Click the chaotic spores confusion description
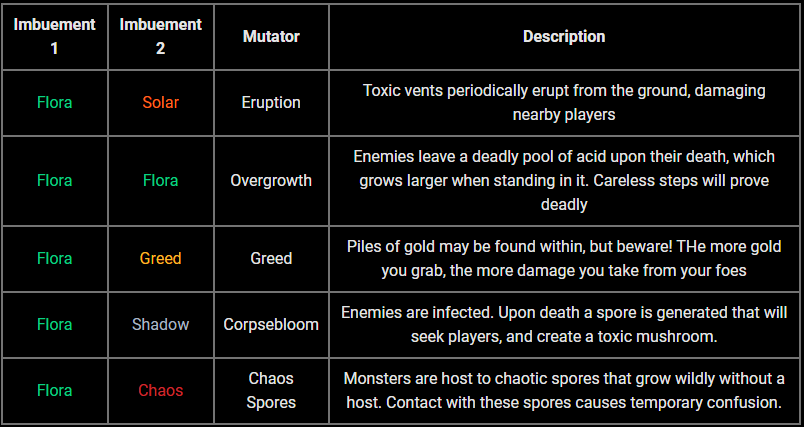The width and height of the screenshot is (804, 427). [x=564, y=390]
